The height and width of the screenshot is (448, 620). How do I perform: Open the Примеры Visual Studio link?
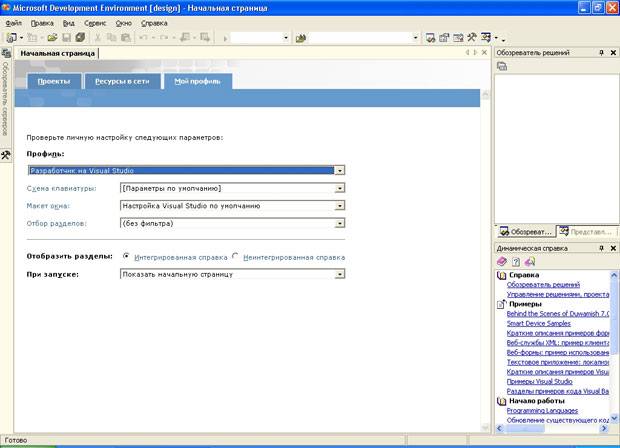(539, 382)
